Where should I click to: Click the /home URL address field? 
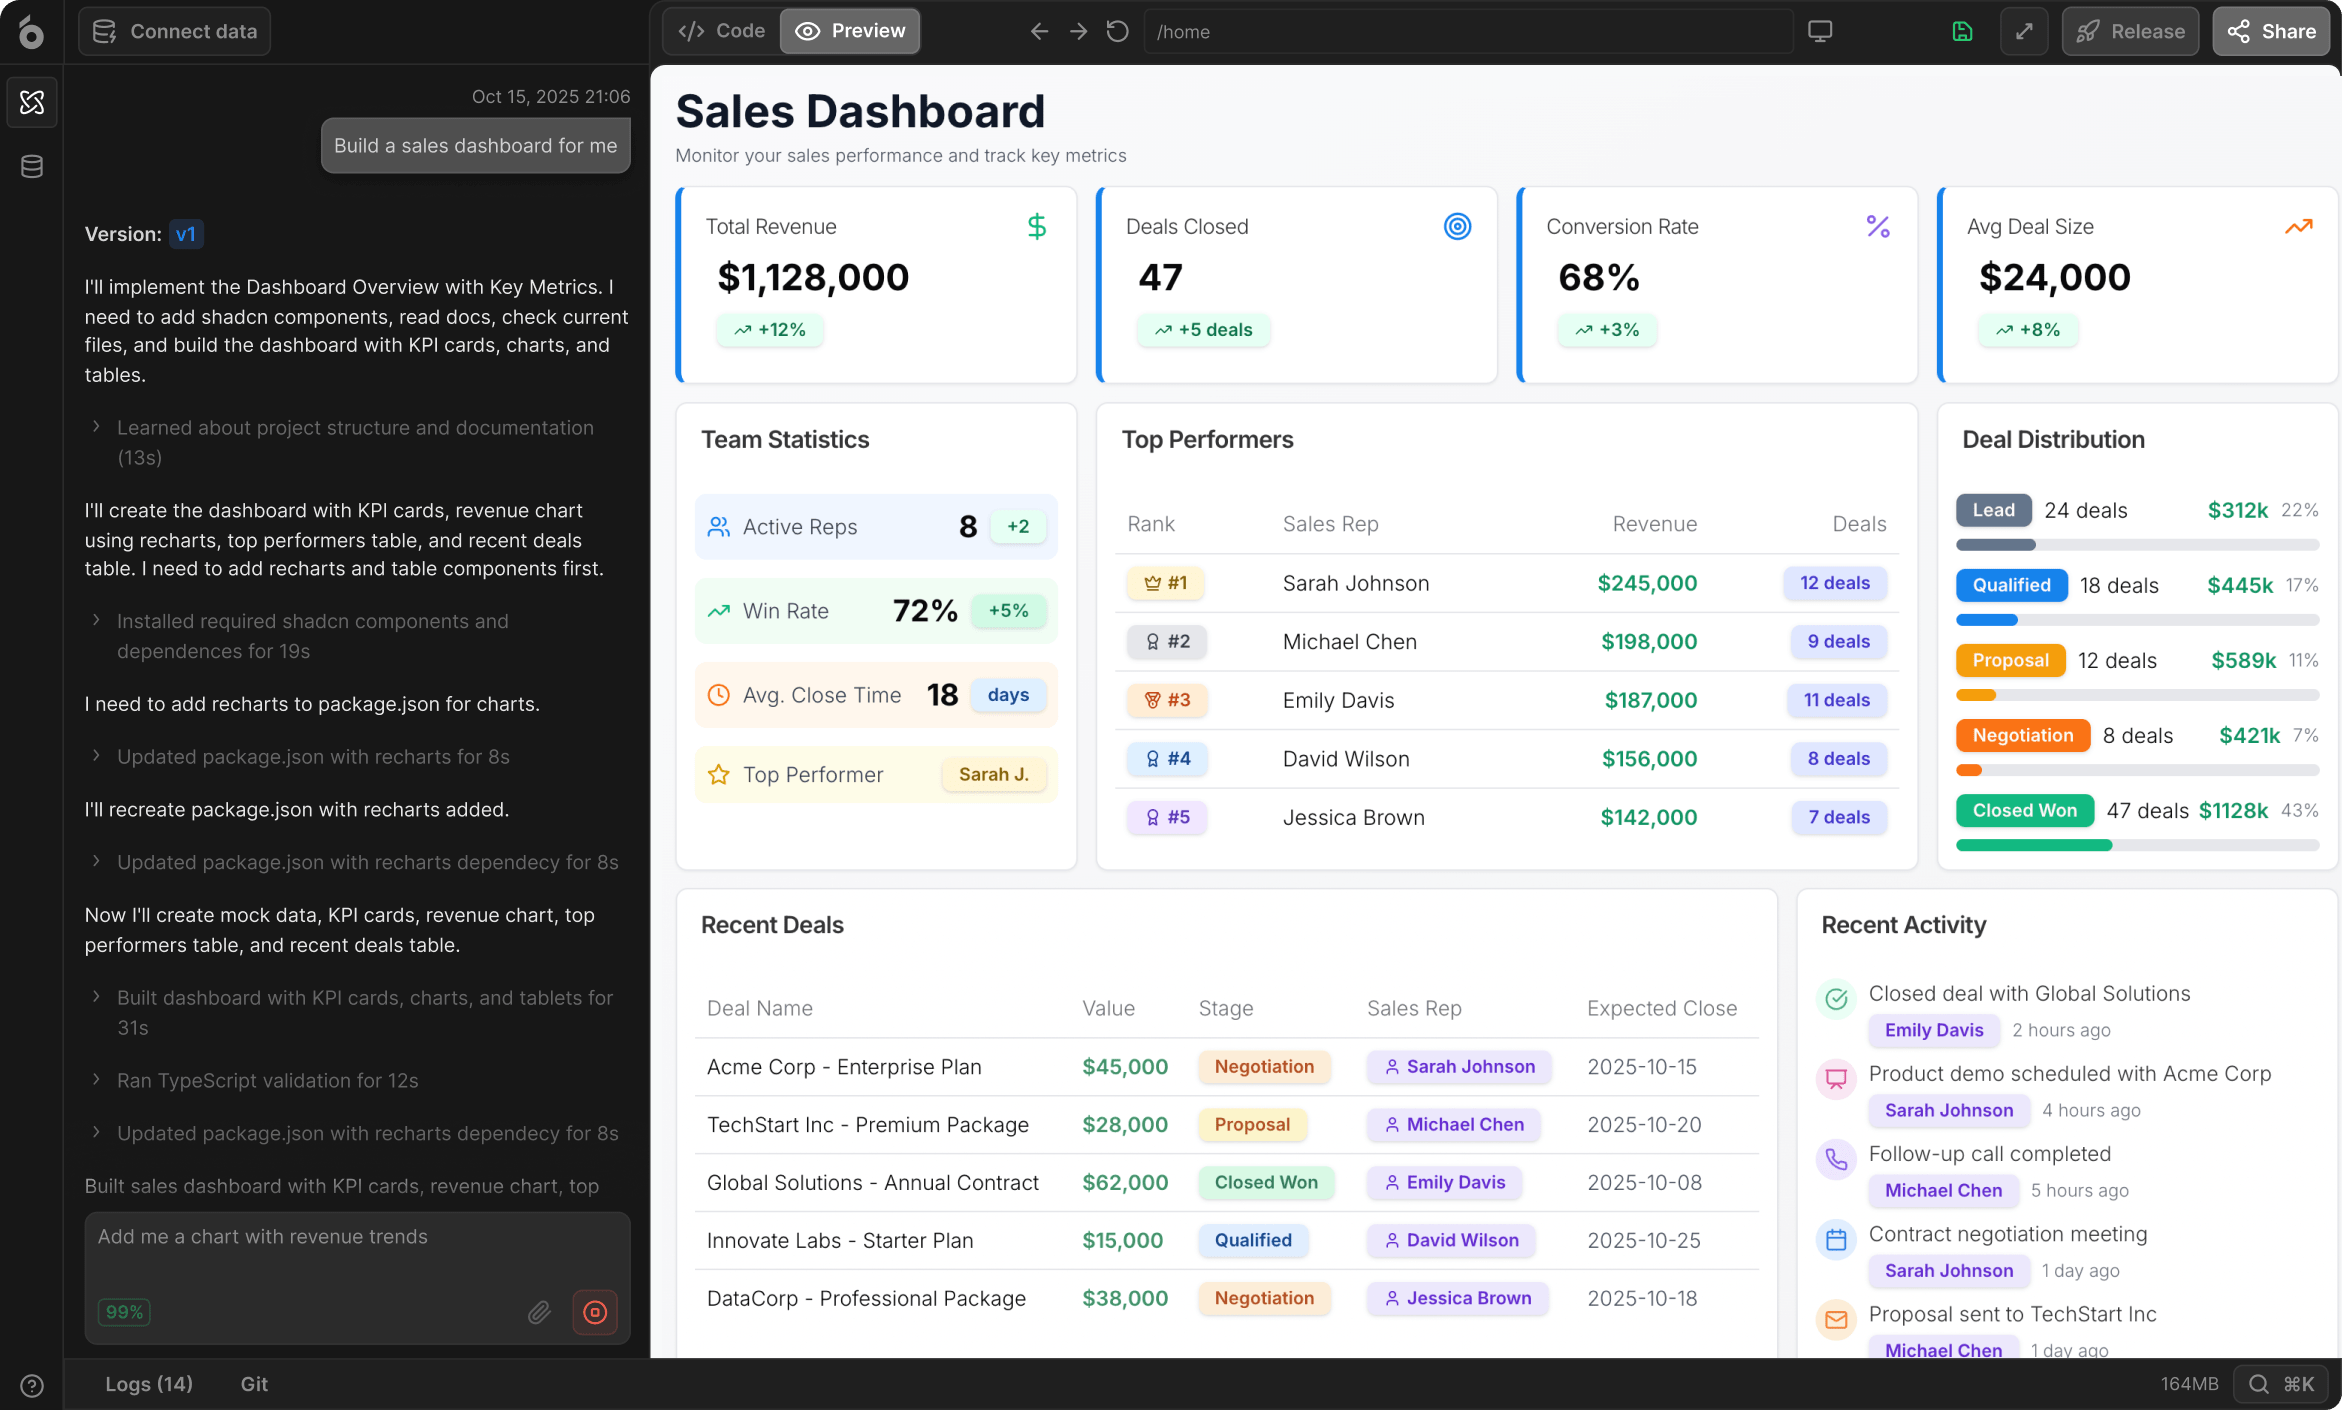click(x=1467, y=31)
